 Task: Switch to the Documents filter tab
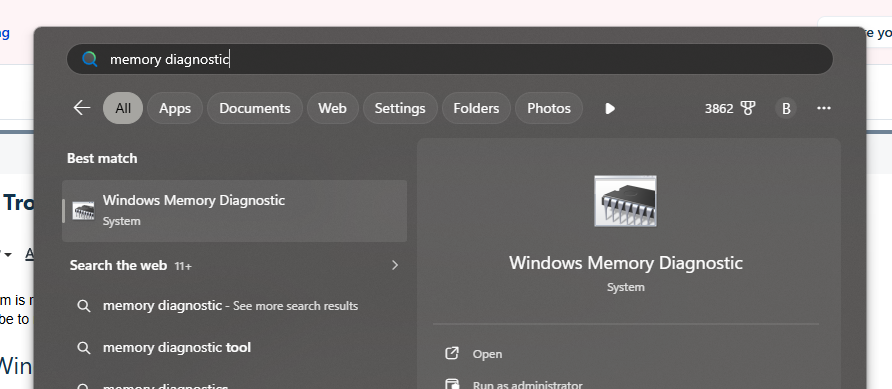255,108
